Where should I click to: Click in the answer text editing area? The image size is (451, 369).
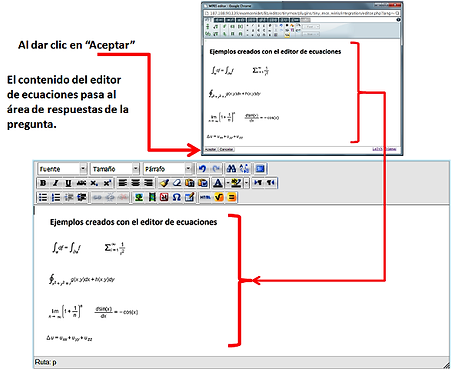click(241, 281)
